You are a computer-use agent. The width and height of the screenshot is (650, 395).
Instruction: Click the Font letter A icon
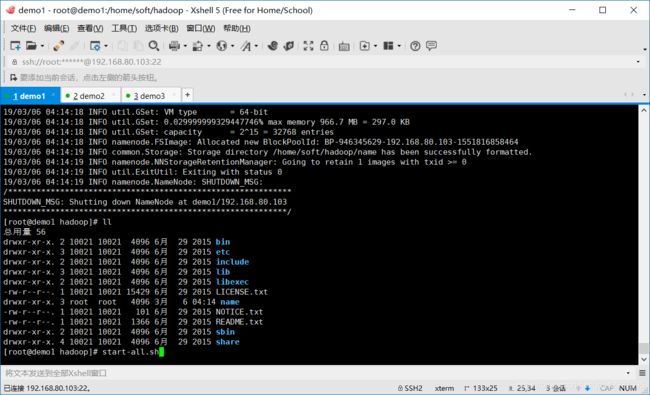coord(246,46)
